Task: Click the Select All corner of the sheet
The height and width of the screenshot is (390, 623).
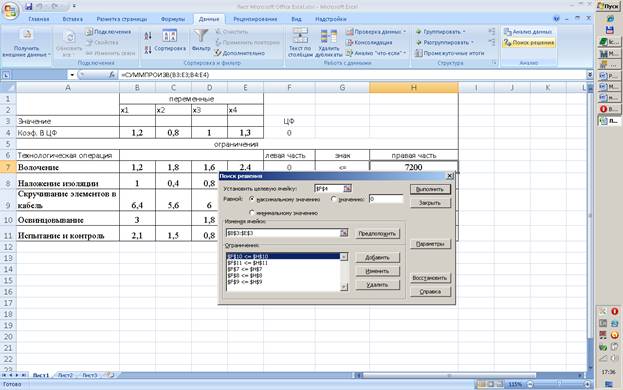Action: click(8, 87)
